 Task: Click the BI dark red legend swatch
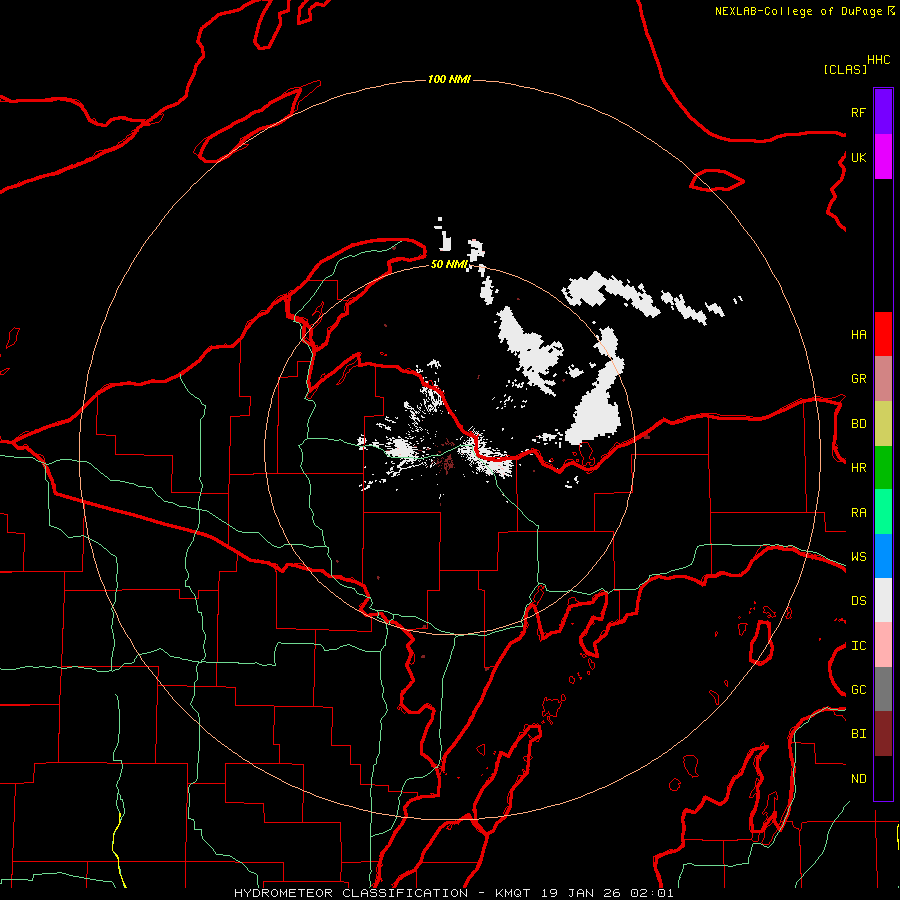click(x=883, y=734)
